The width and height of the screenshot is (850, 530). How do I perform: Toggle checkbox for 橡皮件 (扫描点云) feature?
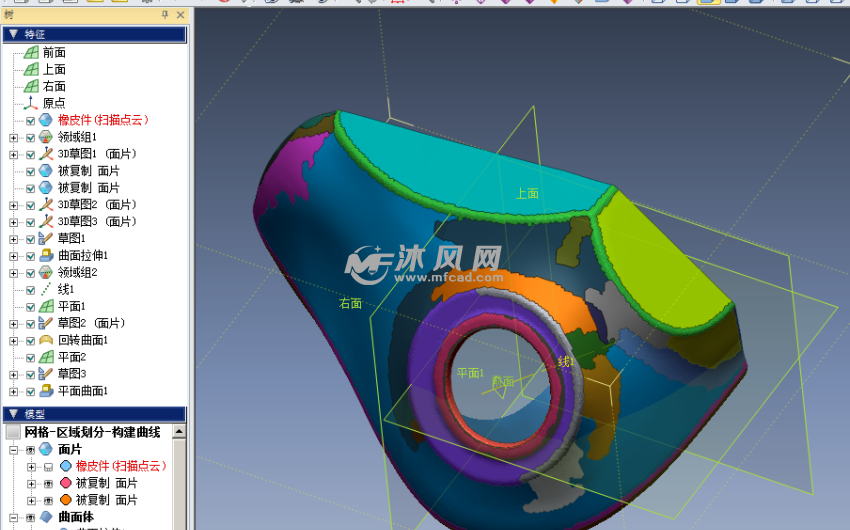tap(30, 120)
